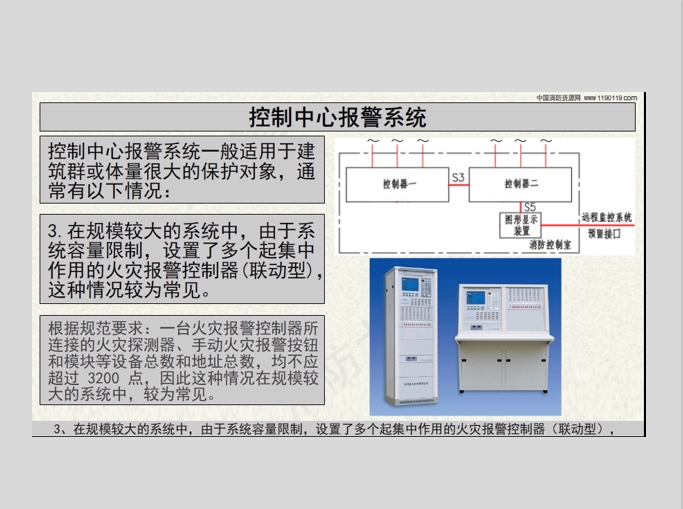Select the intro text box starting 控制中心报警系统一般适用于
Viewport: 683px width, 509px height.
pyautogui.click(x=182, y=170)
